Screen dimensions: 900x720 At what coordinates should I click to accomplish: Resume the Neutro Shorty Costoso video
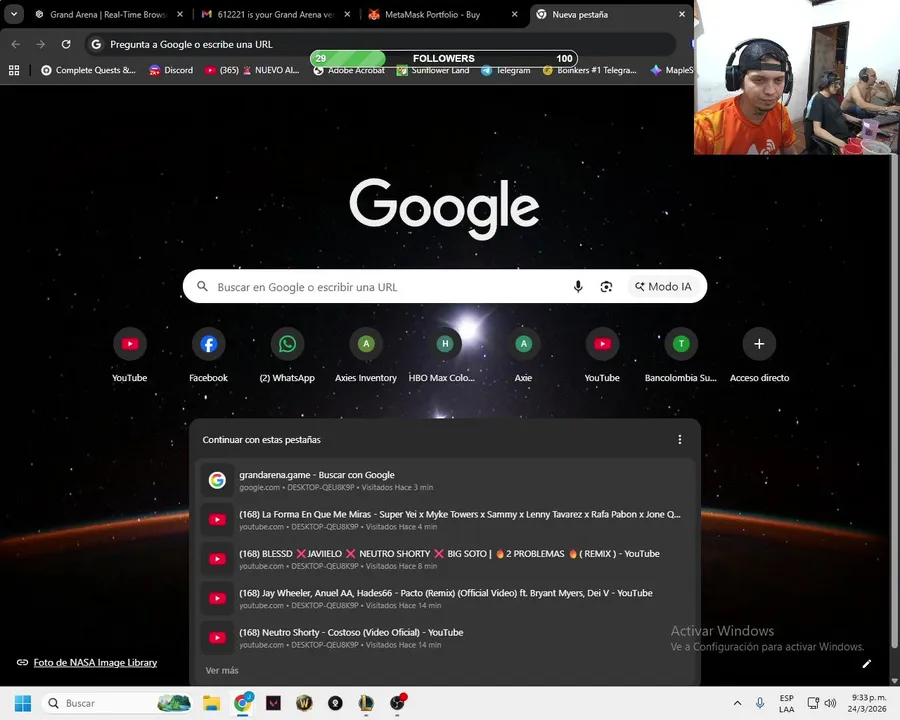(x=445, y=637)
